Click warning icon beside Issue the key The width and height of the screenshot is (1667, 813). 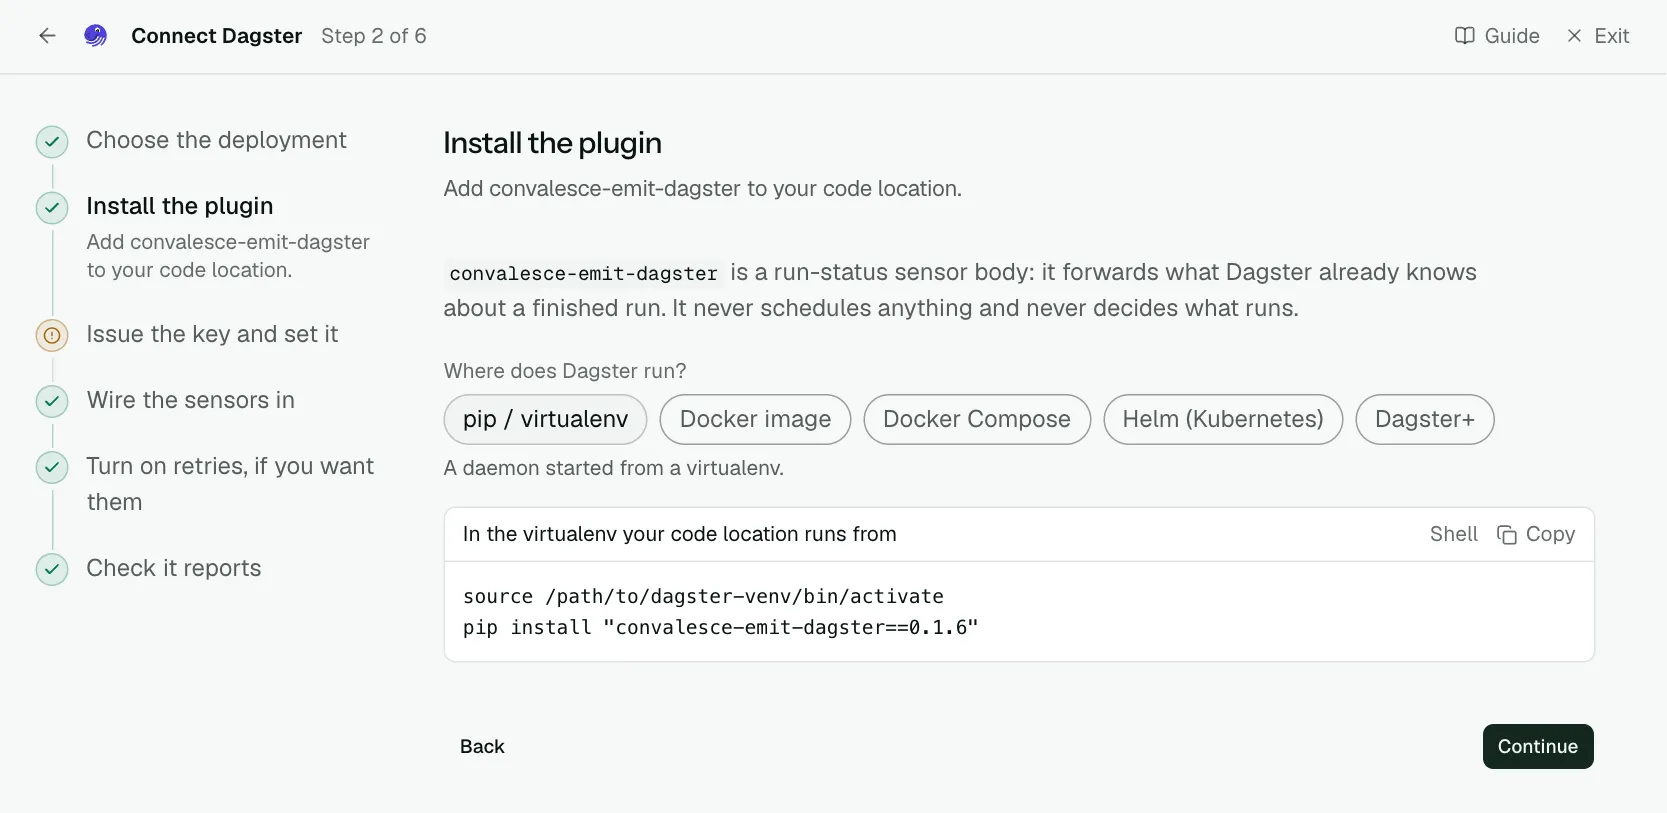pyautogui.click(x=52, y=336)
